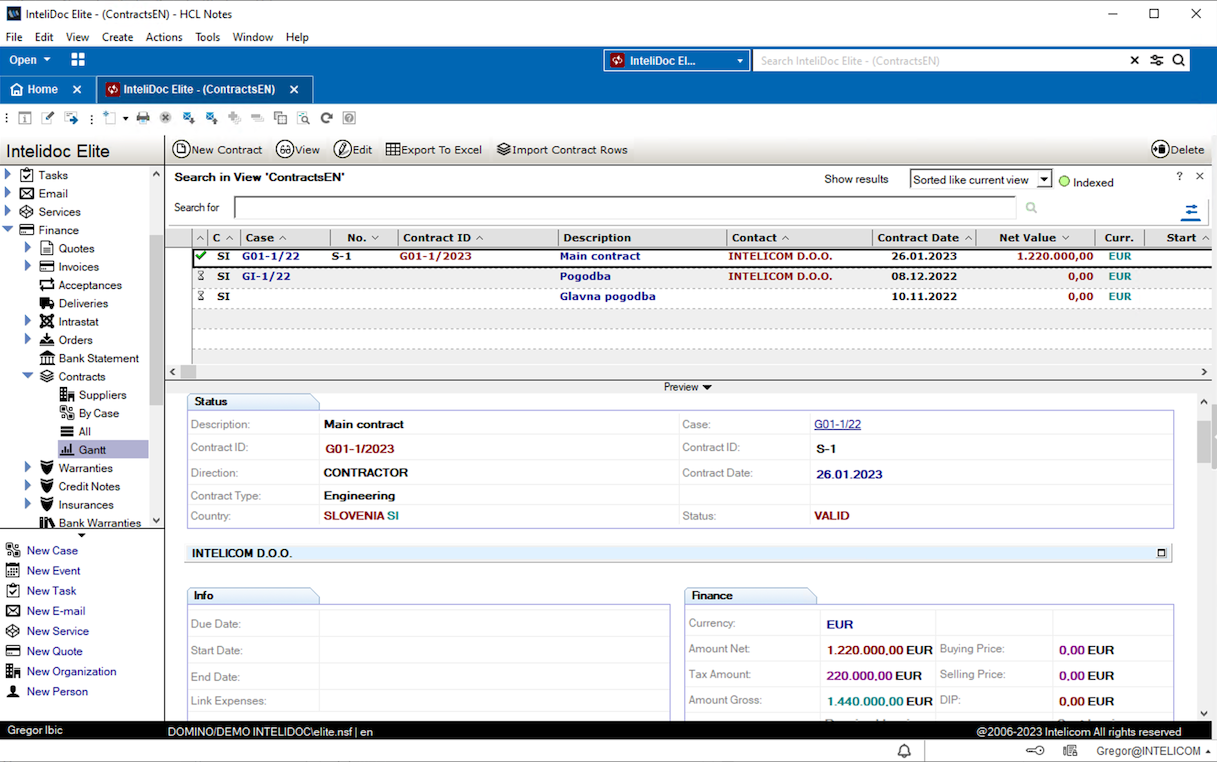Click New Quote shortcut
The height and width of the screenshot is (762, 1217).
click(45, 651)
